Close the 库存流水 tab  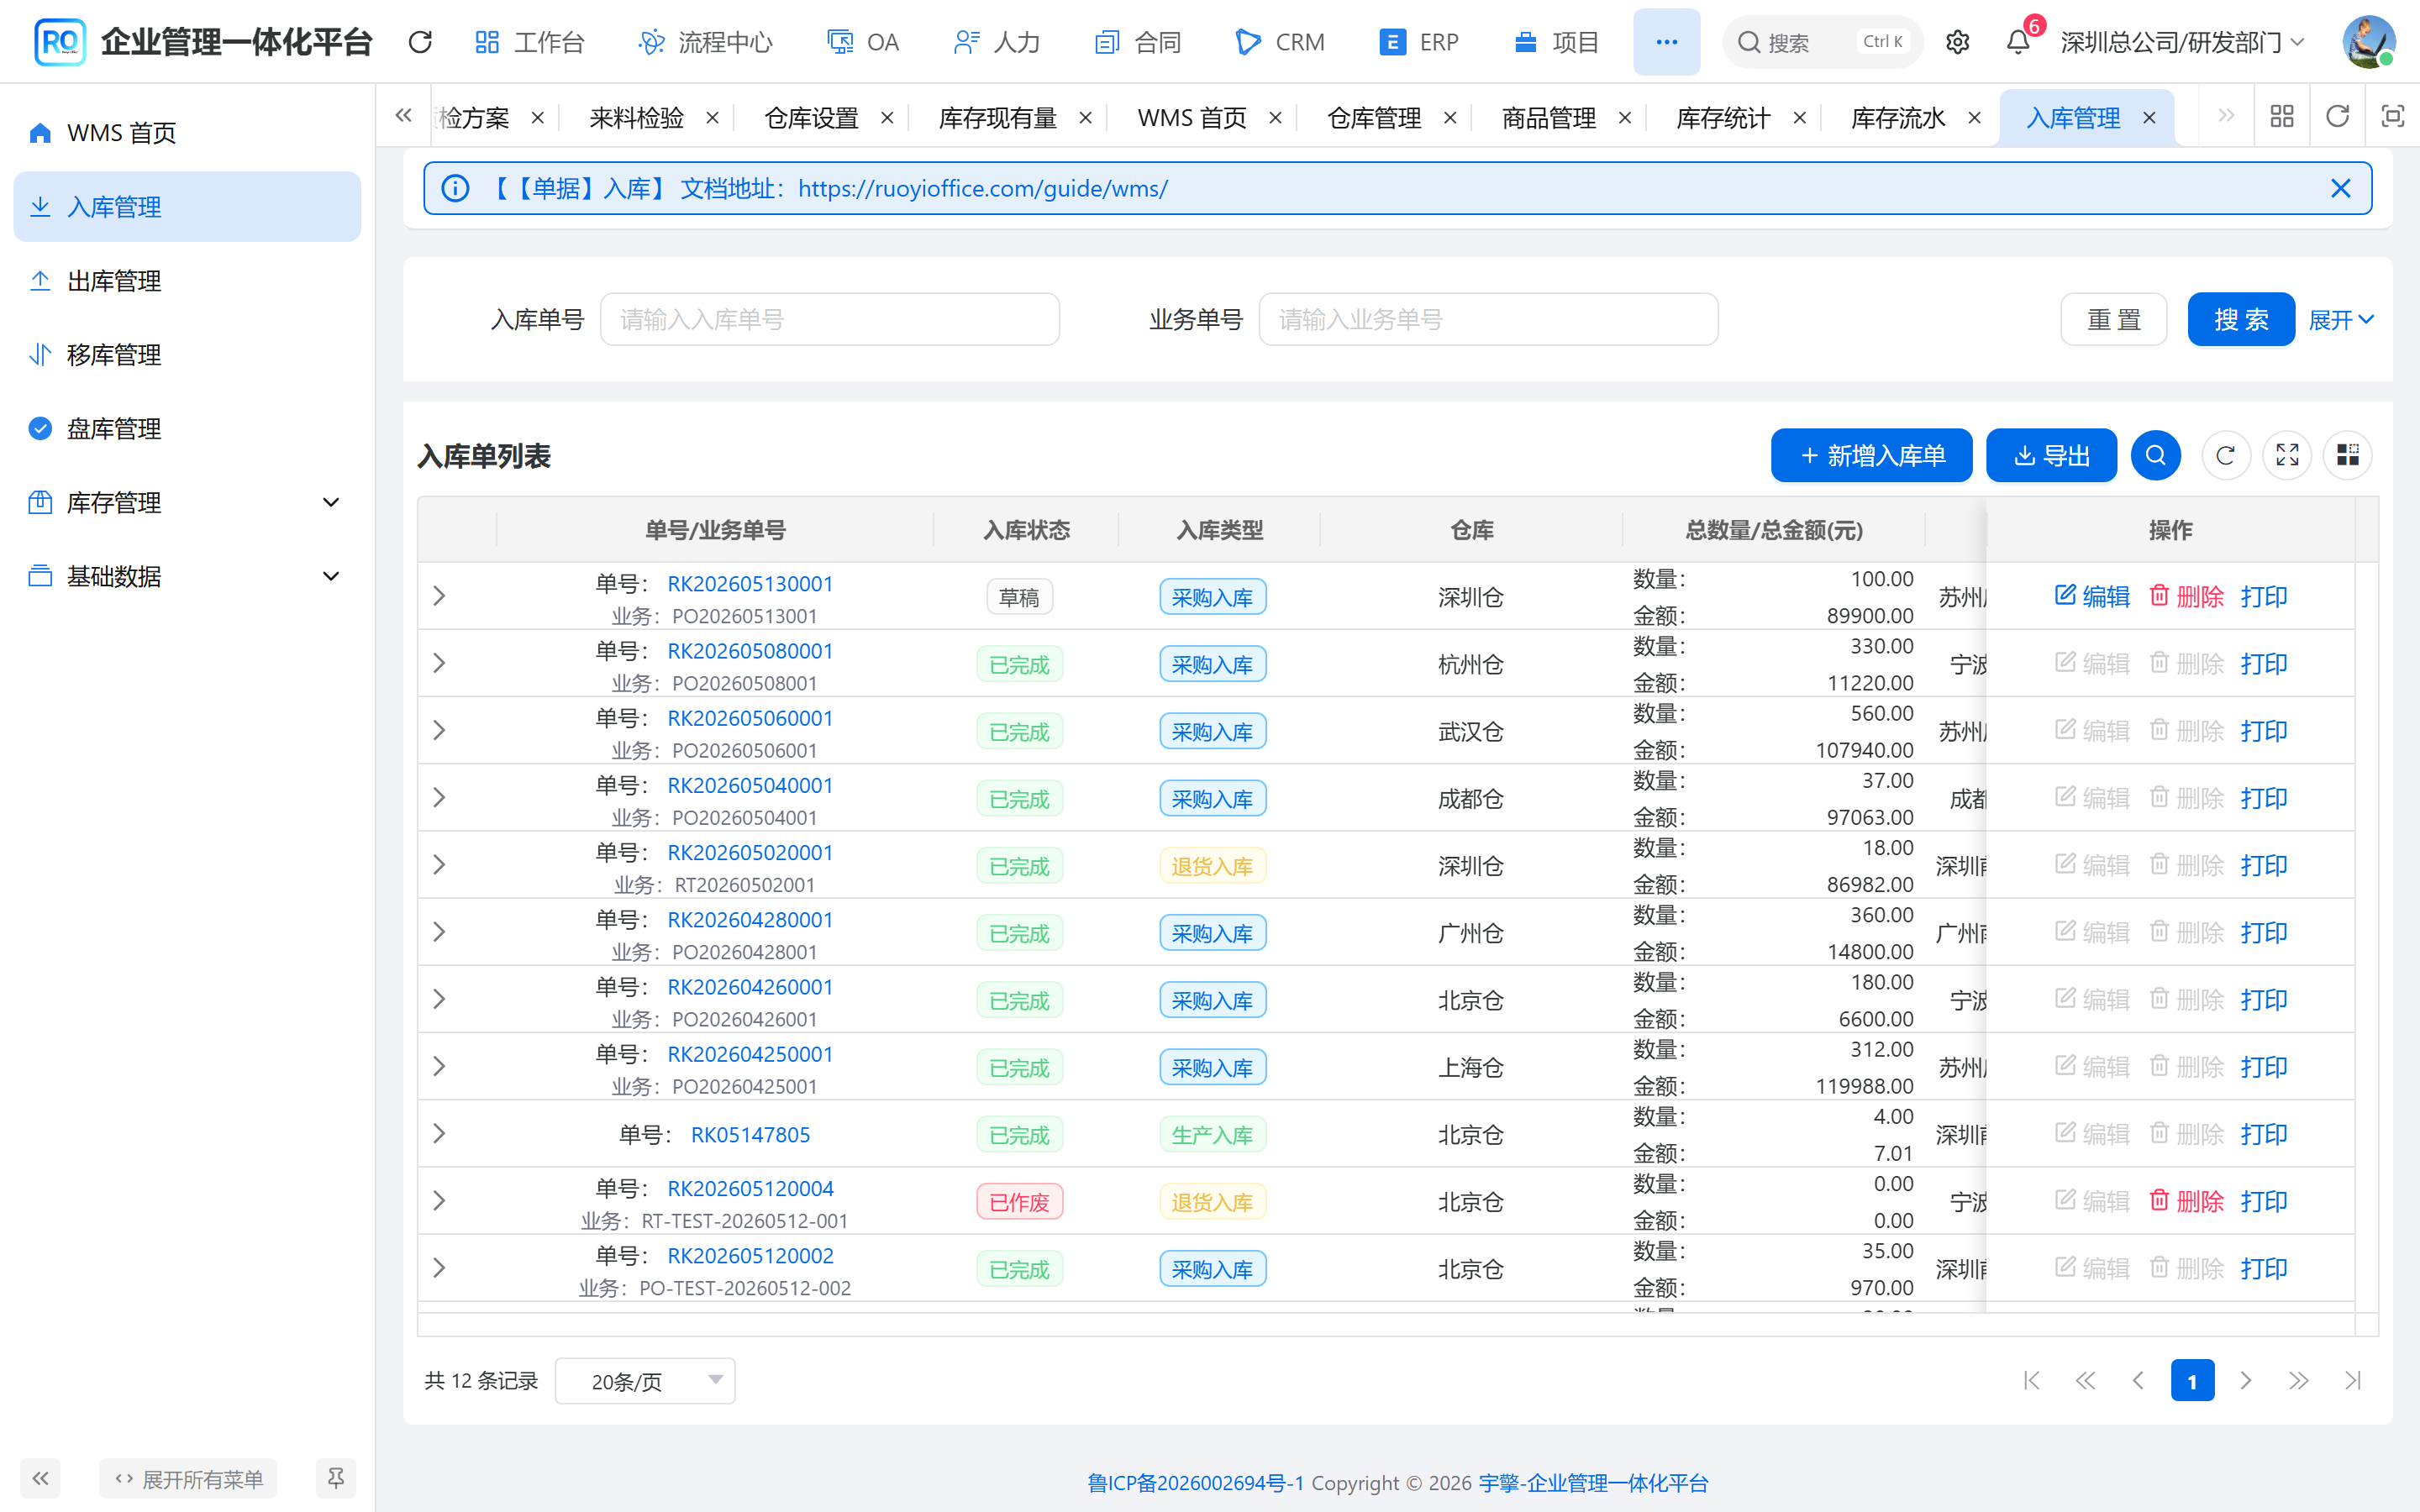[x=1974, y=118]
